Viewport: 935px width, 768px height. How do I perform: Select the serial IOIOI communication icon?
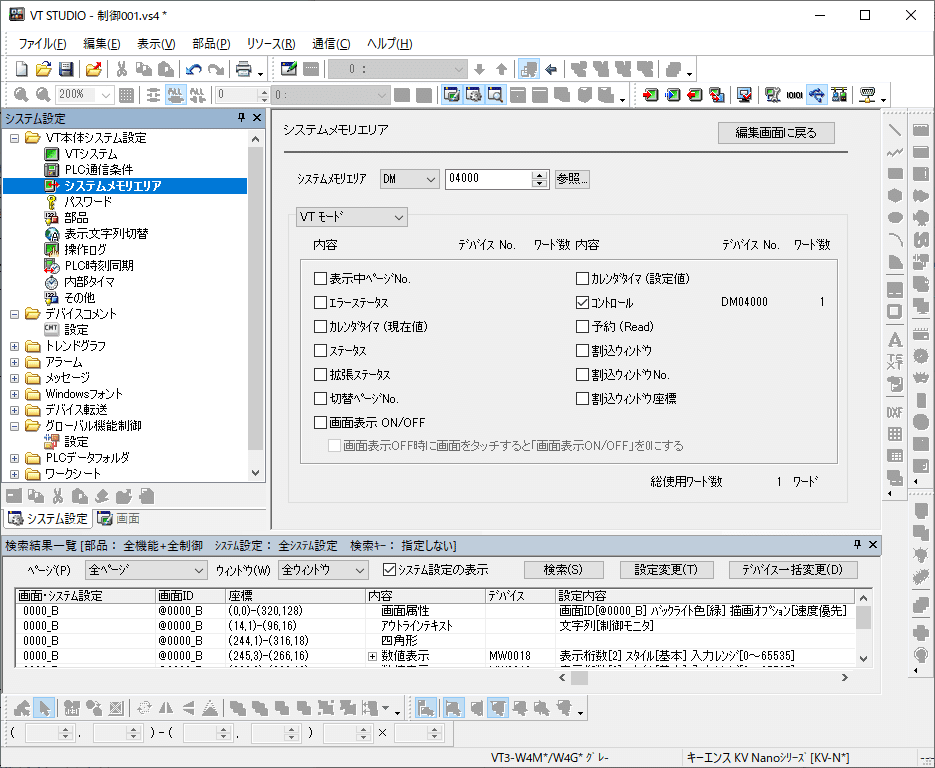[794, 95]
